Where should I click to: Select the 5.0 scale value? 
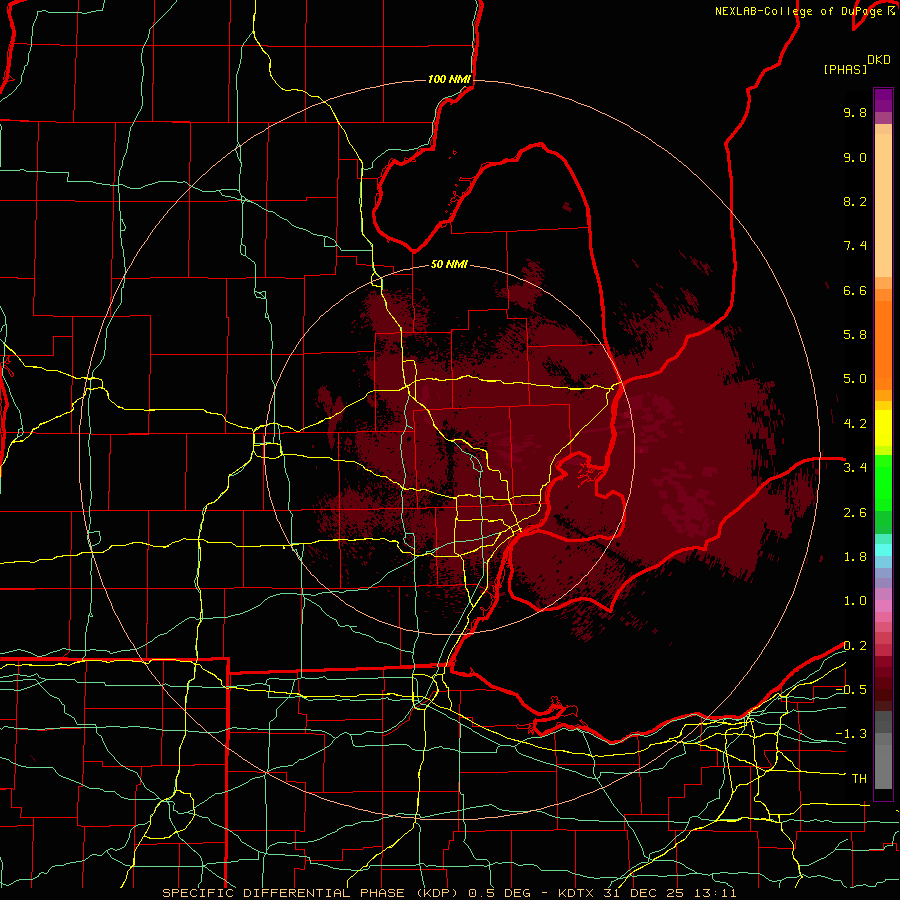pos(855,379)
